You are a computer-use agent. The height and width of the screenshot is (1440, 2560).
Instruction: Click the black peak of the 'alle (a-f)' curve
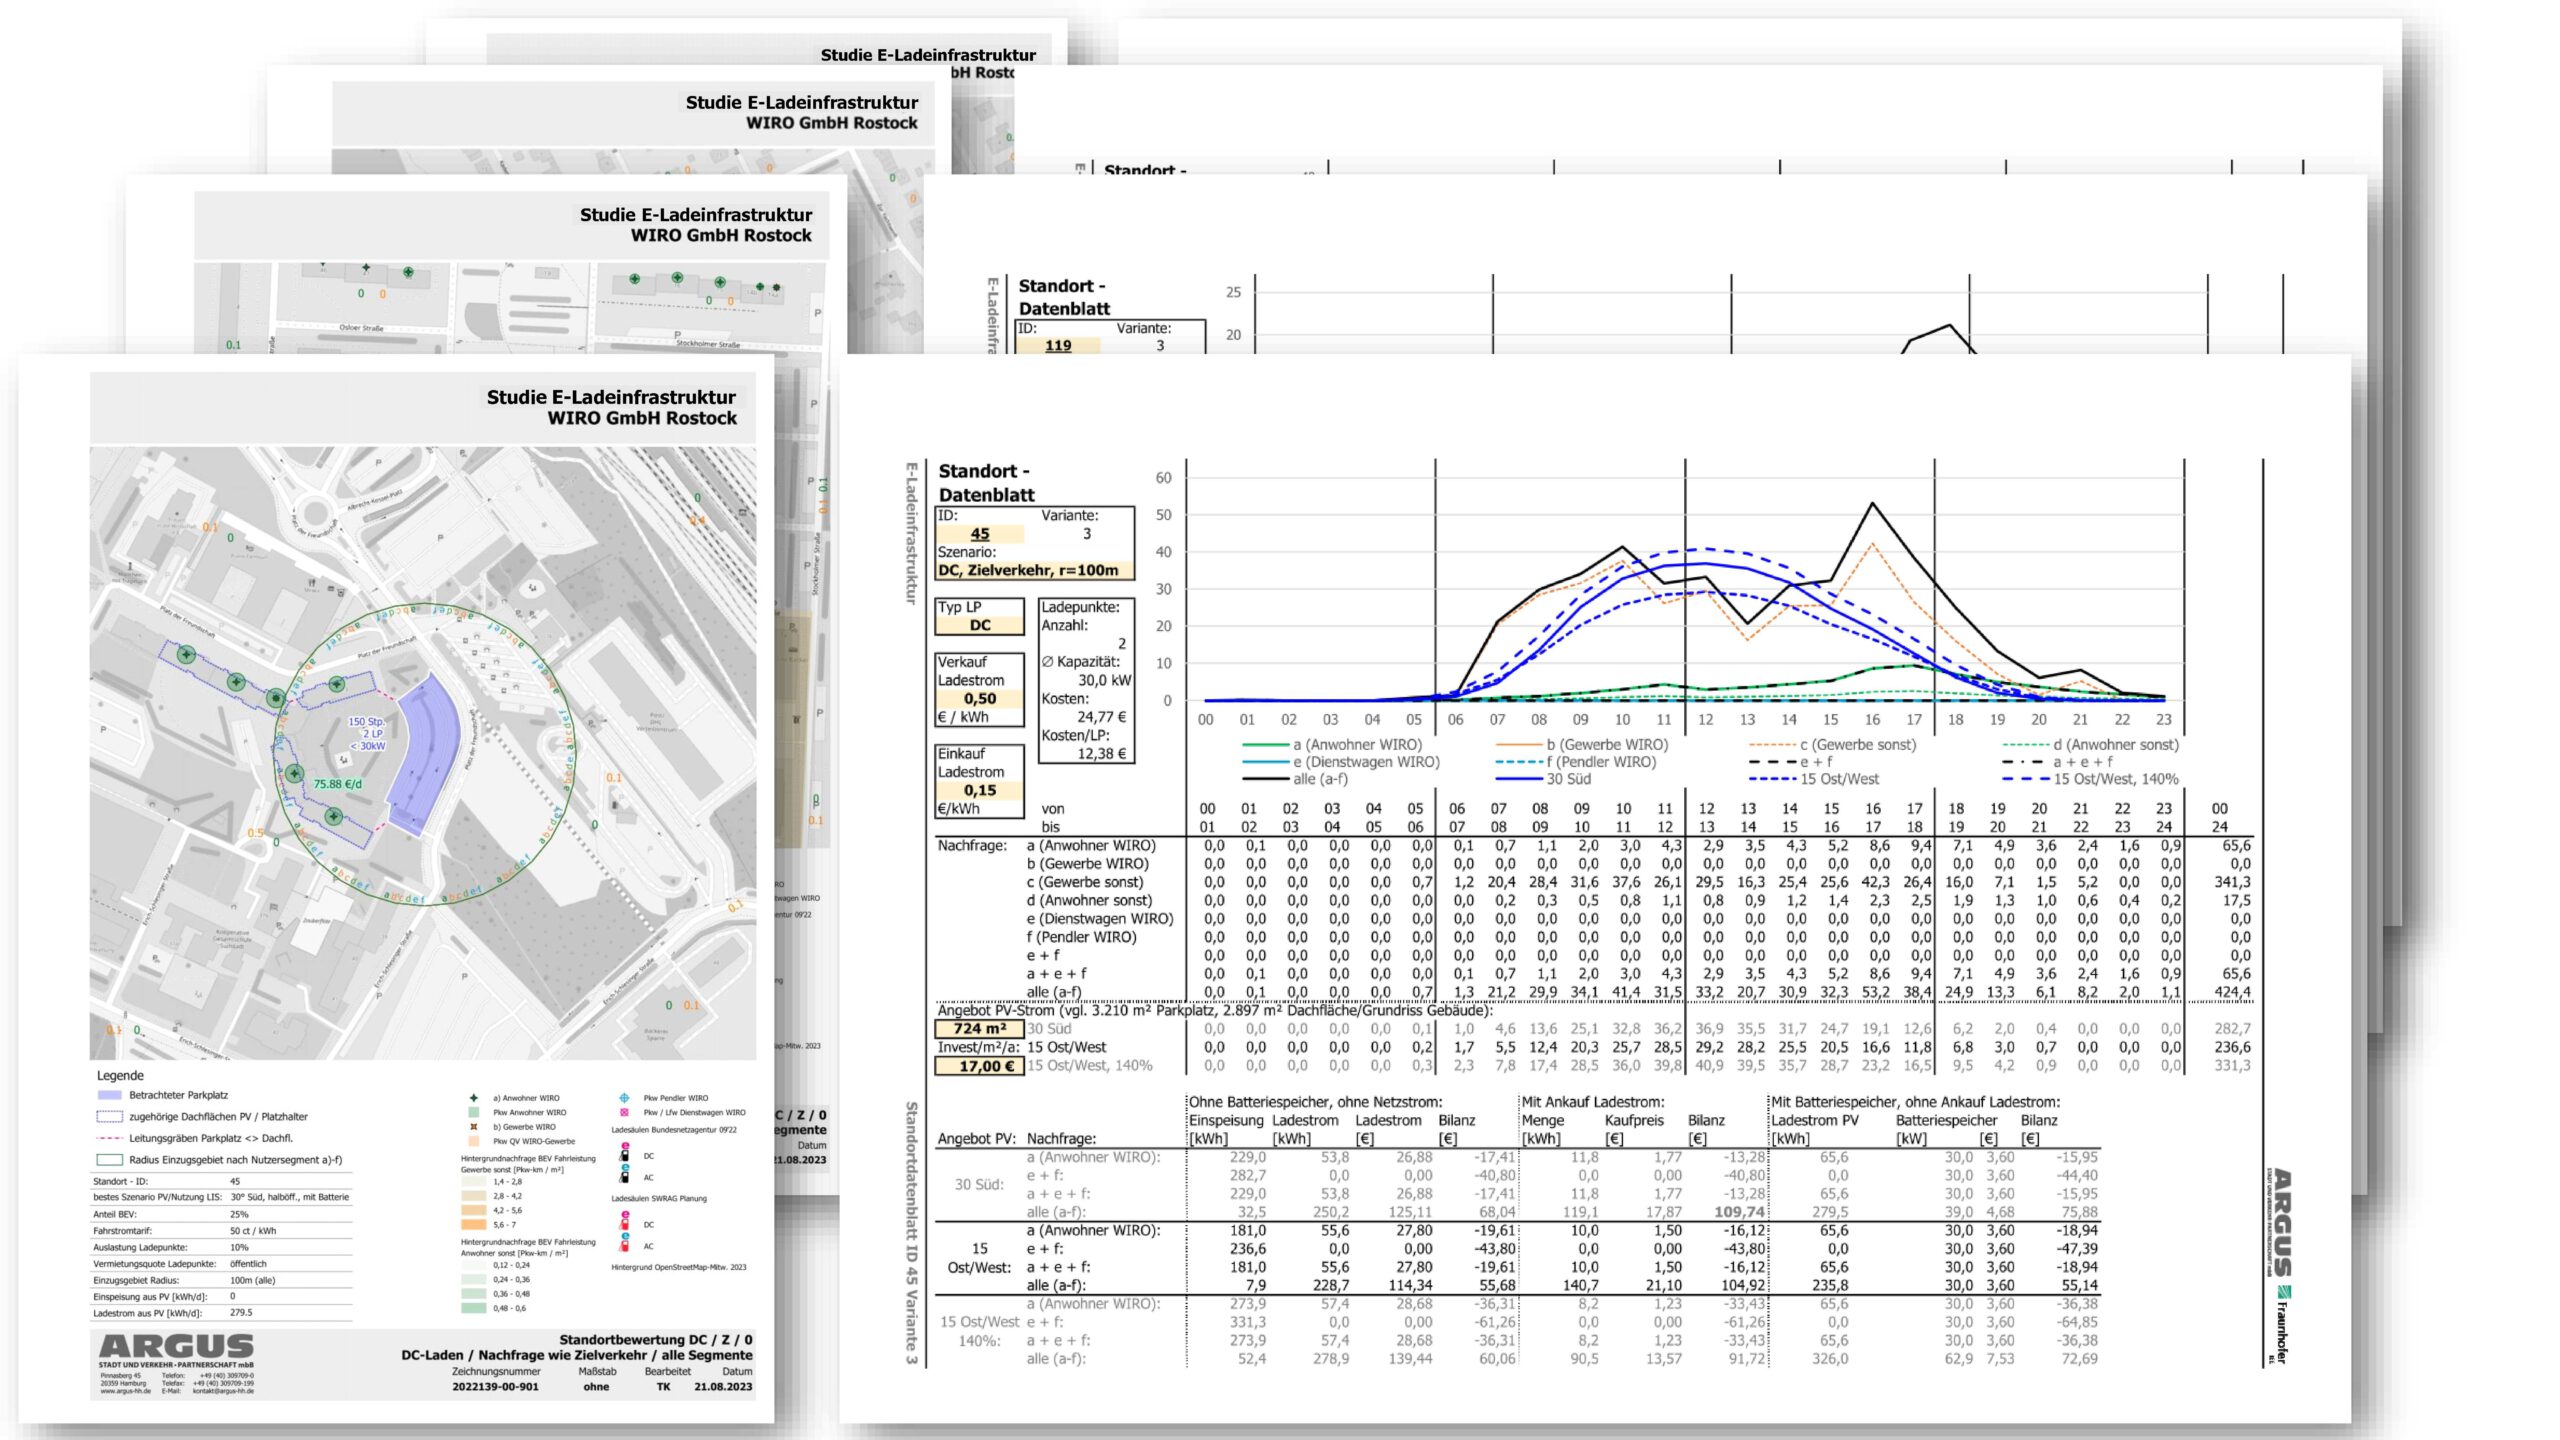tap(1872, 504)
